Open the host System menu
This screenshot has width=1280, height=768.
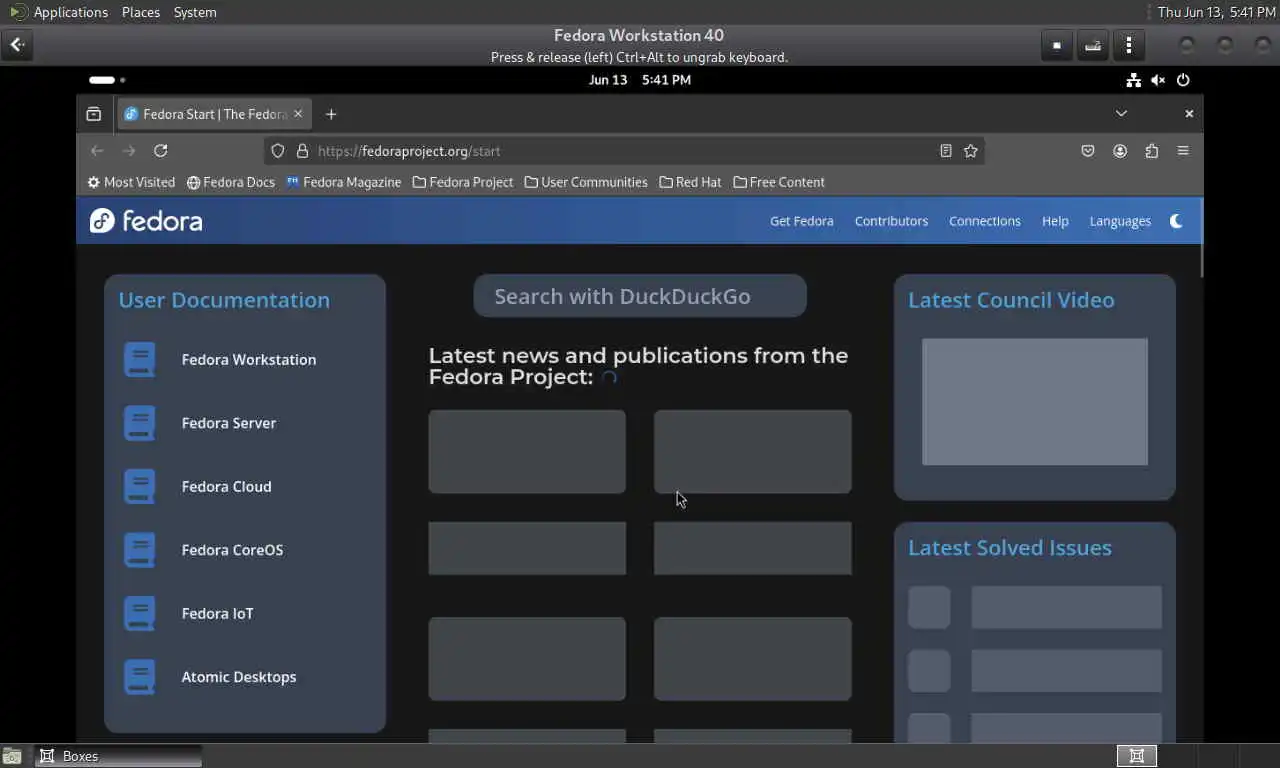195,12
